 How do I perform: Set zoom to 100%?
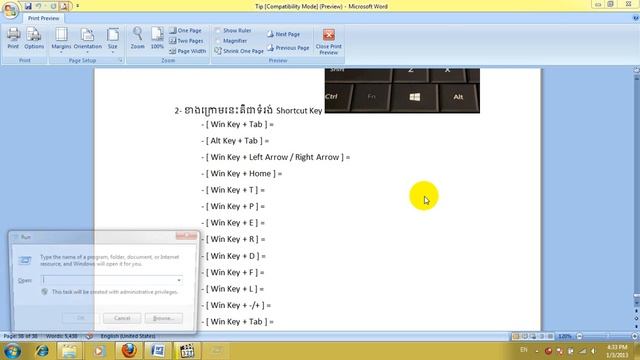pyautogui.click(x=157, y=38)
